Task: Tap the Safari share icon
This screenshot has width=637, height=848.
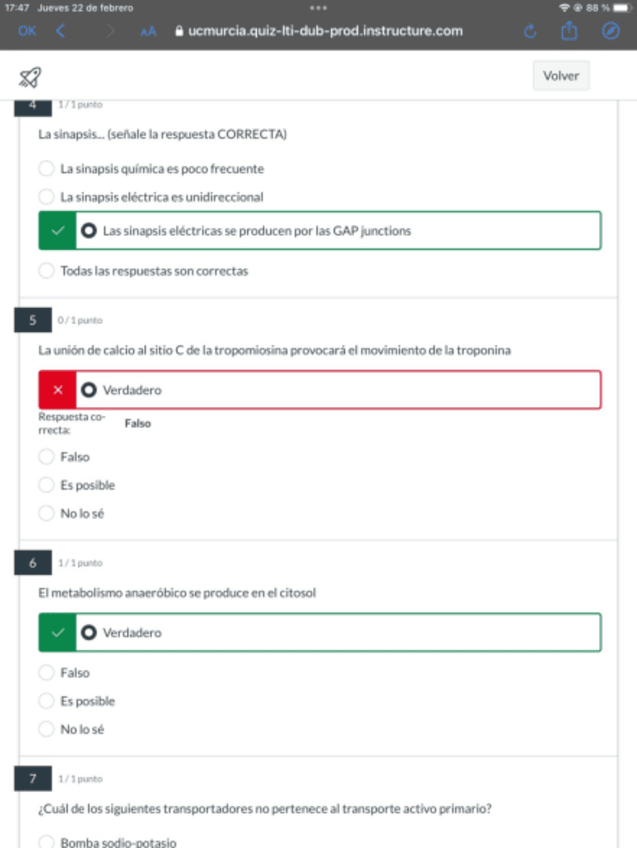Action: tap(569, 31)
